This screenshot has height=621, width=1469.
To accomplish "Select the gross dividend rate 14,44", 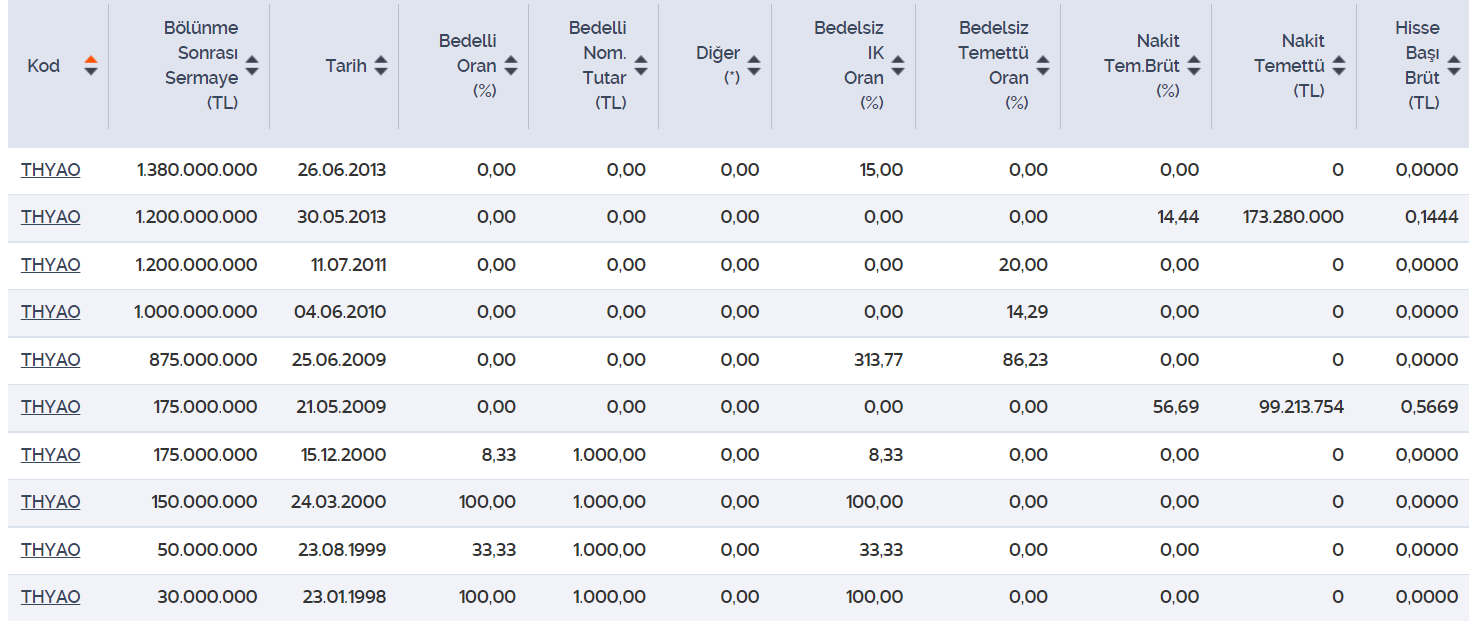I will click(x=1178, y=217).
